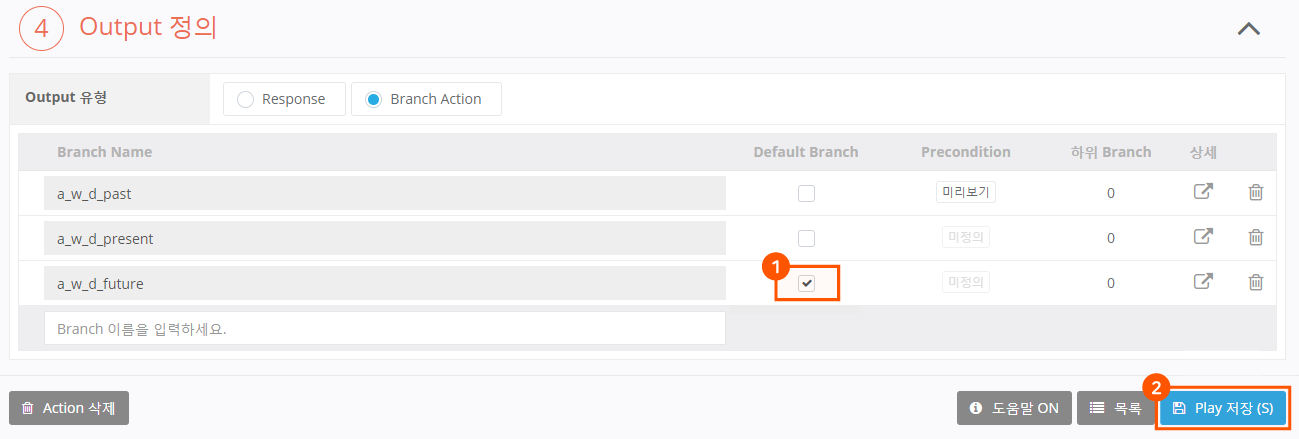Open detail view for a_w_d_present branch

pyautogui.click(x=1204, y=237)
